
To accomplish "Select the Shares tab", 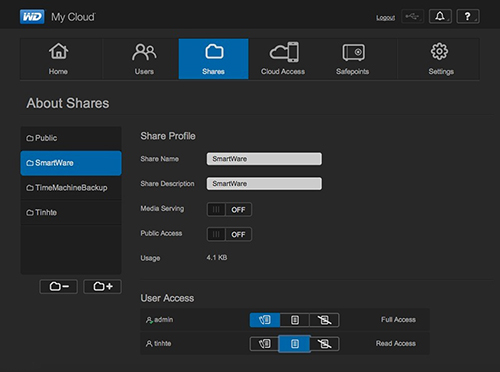I will [213, 59].
